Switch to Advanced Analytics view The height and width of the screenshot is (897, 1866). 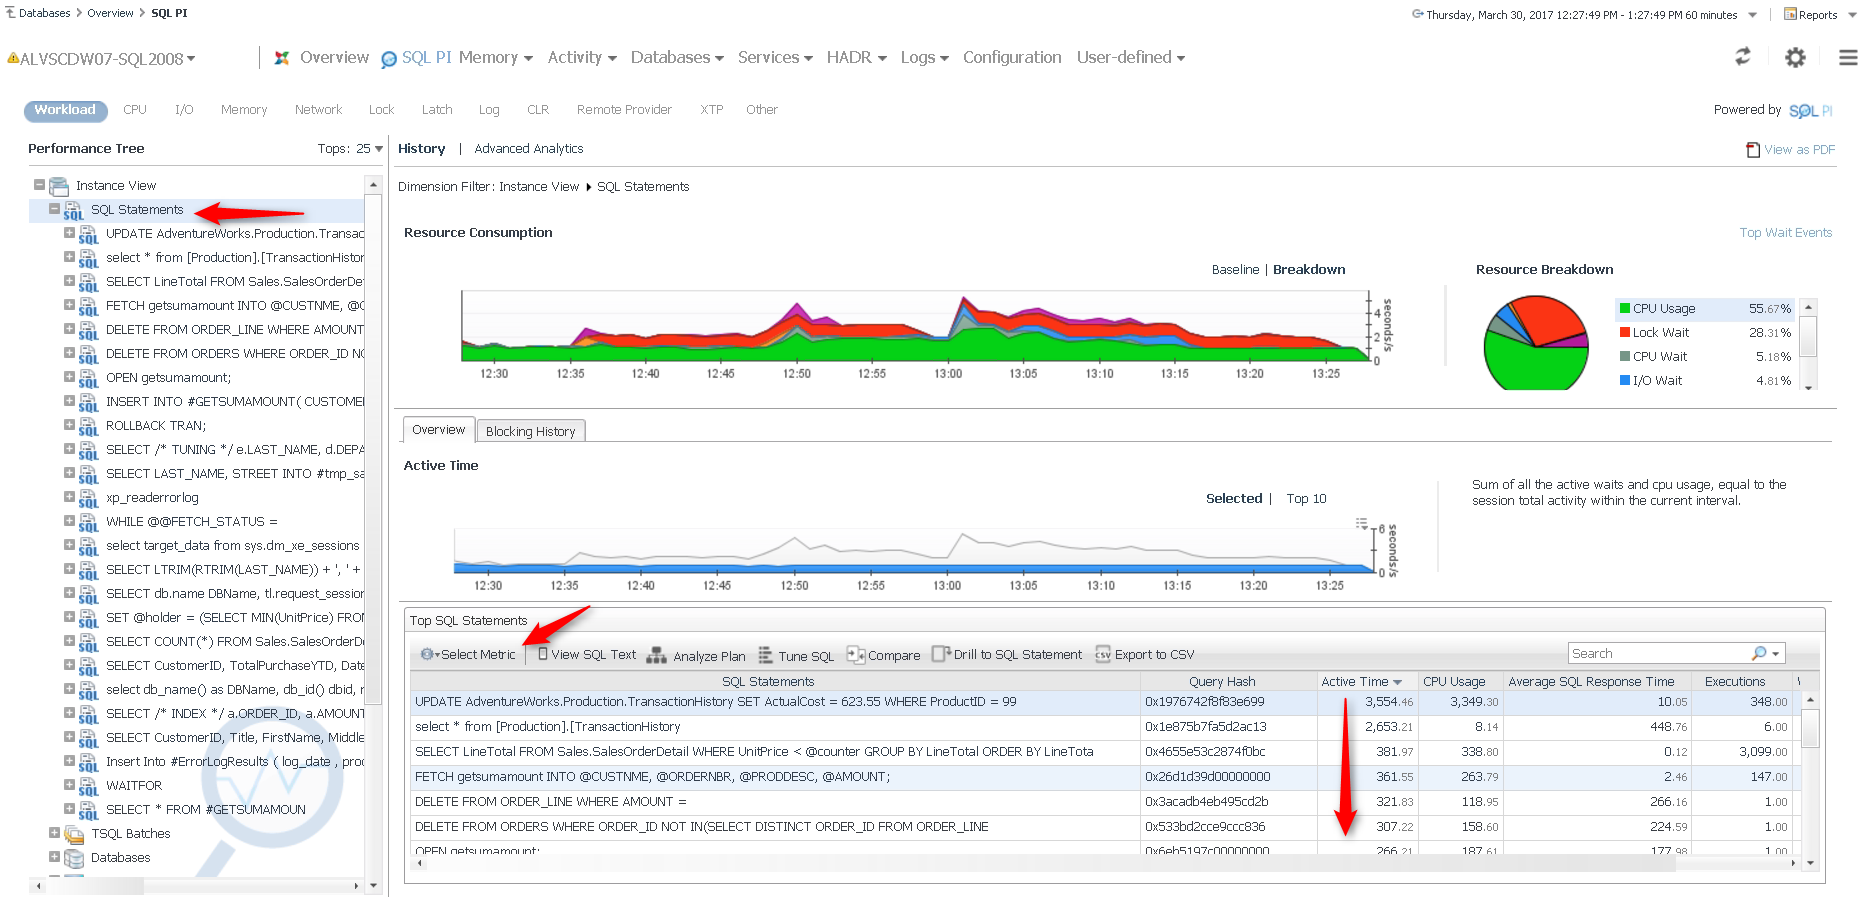(528, 149)
